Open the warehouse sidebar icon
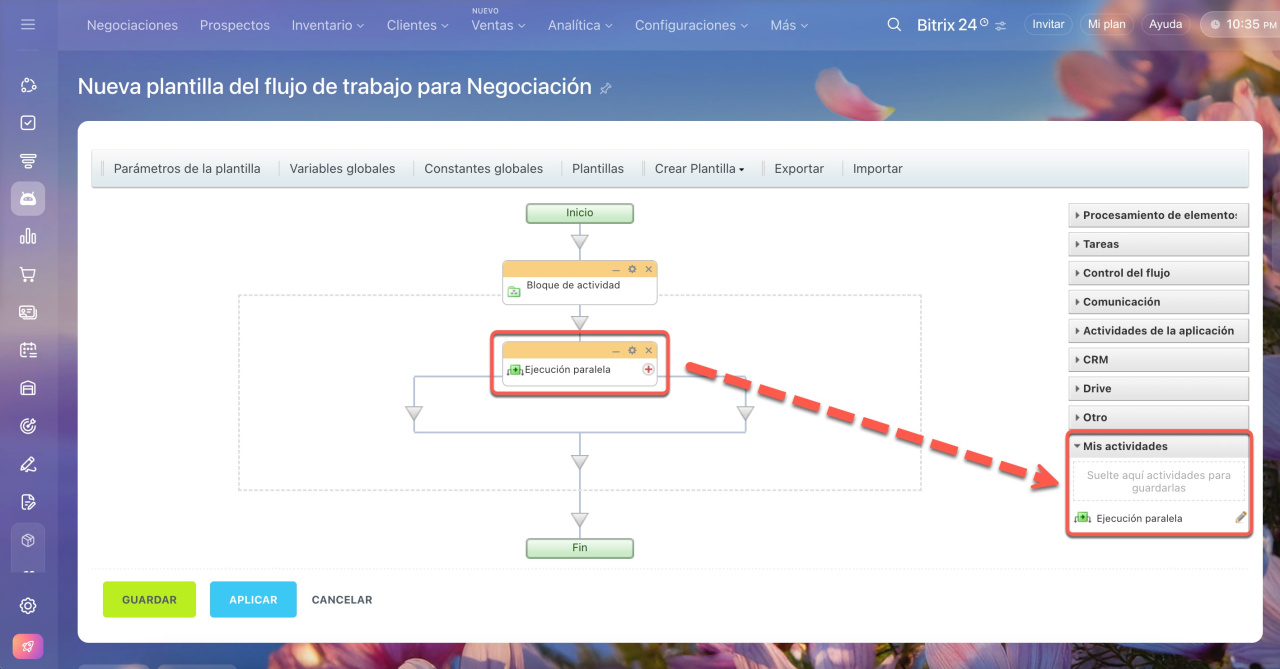This screenshot has width=1280, height=669. [28, 388]
